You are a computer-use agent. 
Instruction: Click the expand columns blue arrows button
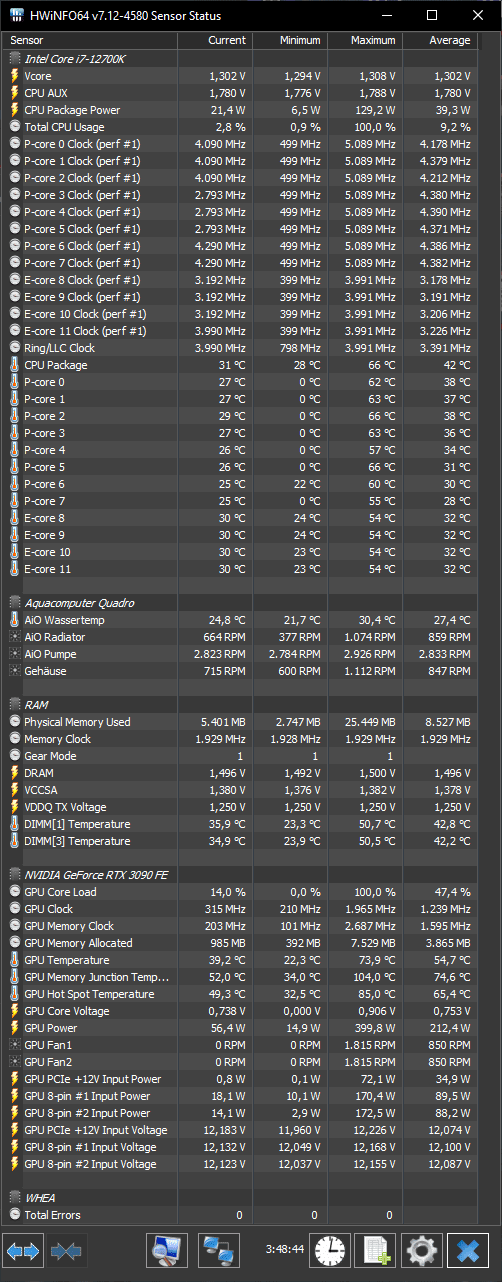tap(23, 1250)
